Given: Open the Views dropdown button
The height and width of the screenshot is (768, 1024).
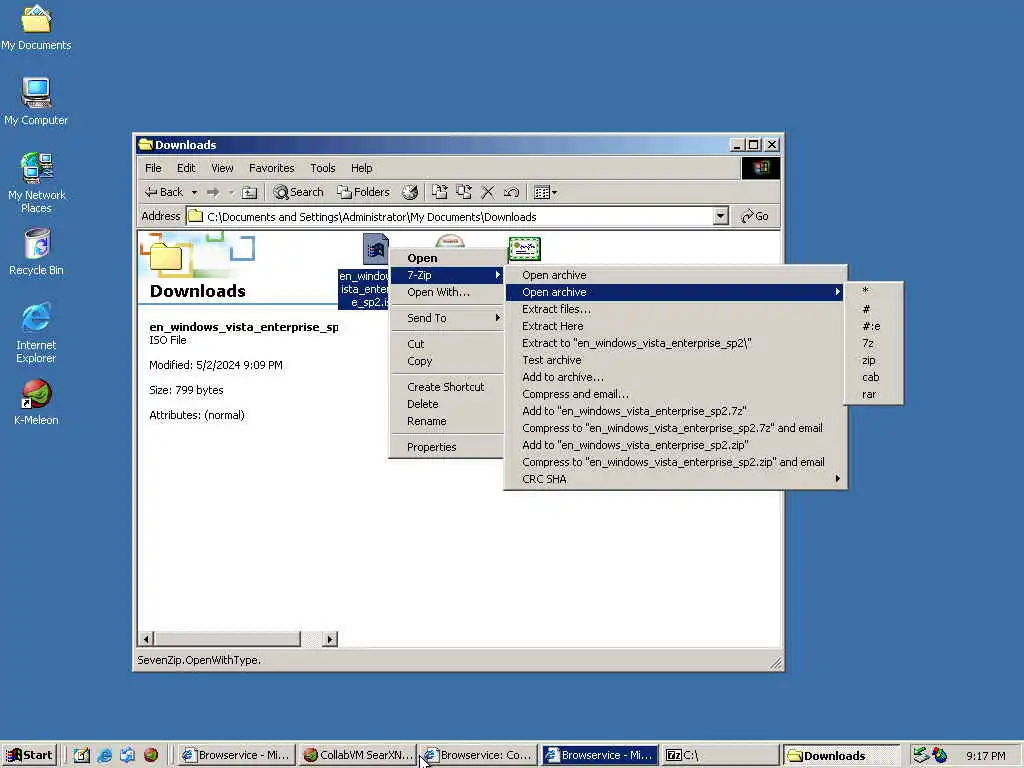Looking at the screenshot, I should point(545,192).
